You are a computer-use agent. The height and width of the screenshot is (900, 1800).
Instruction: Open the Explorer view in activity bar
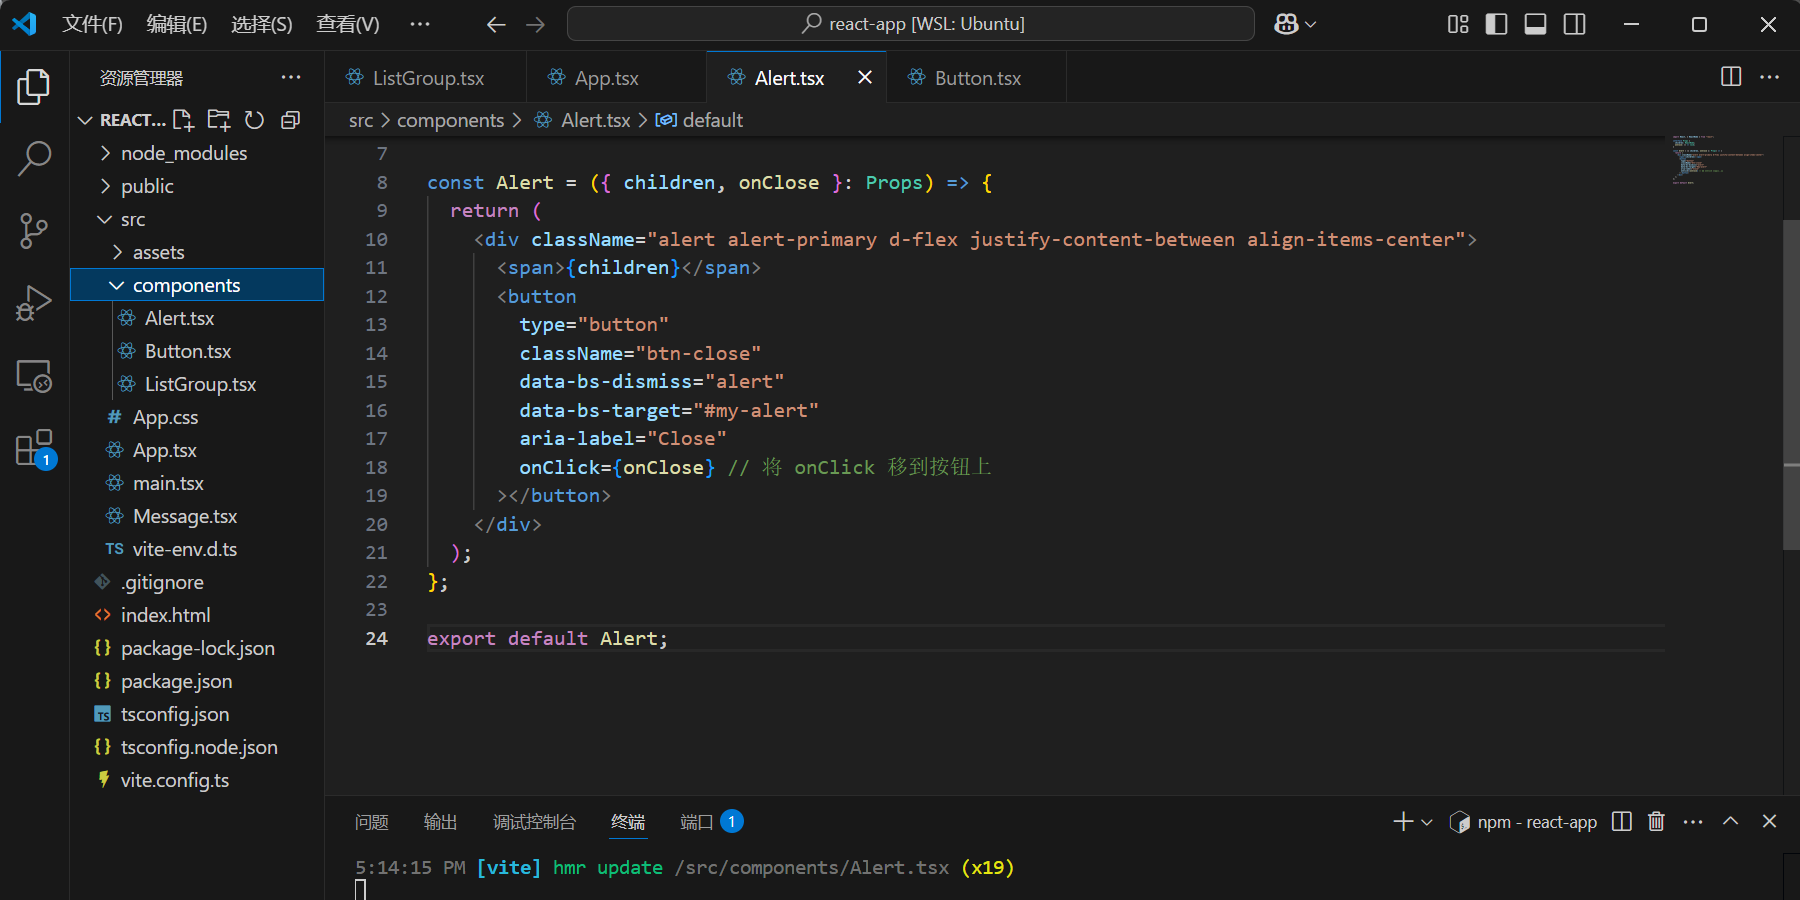click(x=34, y=87)
